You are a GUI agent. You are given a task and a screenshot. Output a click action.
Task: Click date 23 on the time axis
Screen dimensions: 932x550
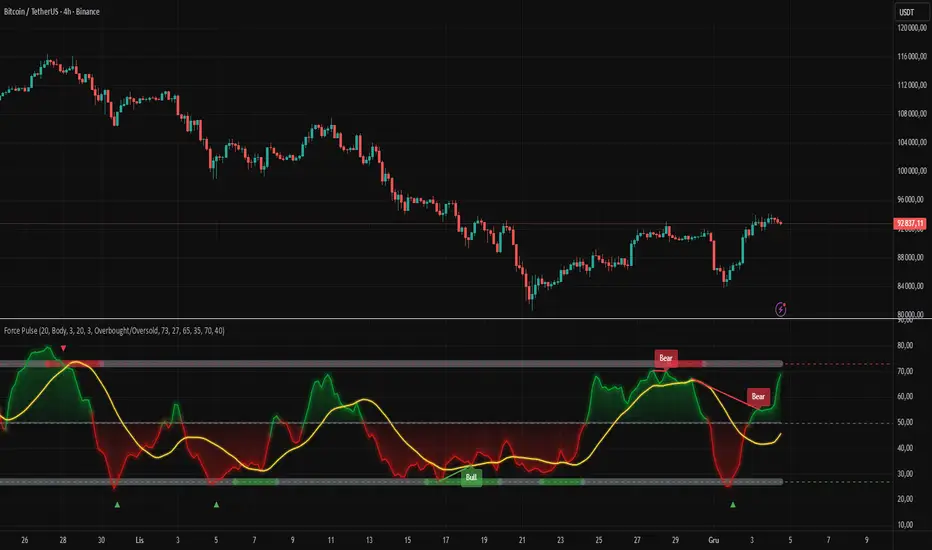[x=561, y=540]
